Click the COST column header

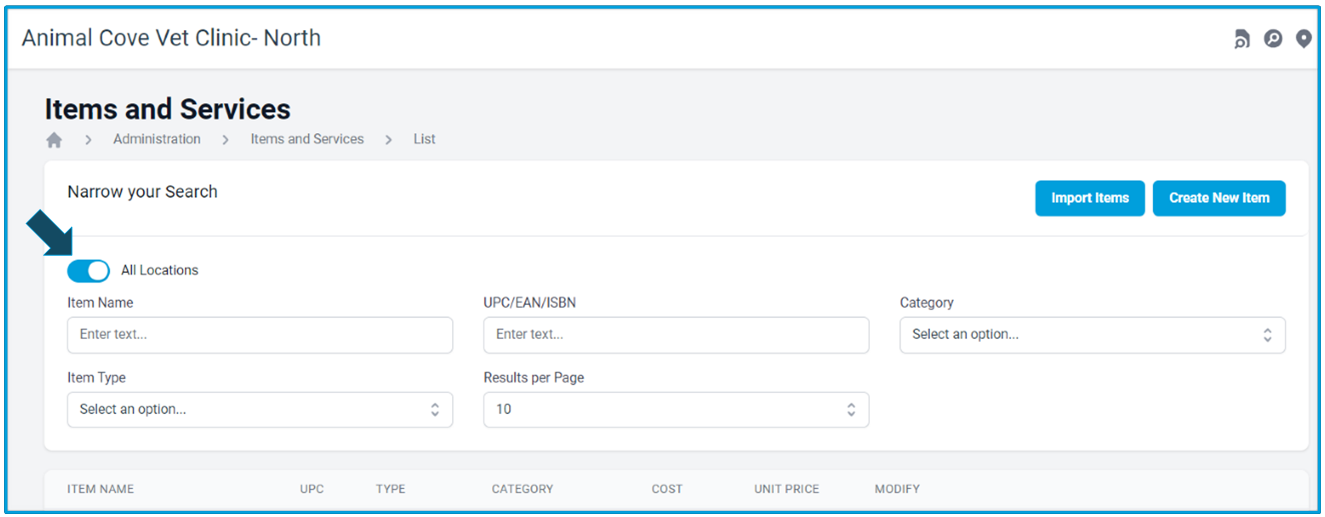pyautogui.click(x=667, y=489)
